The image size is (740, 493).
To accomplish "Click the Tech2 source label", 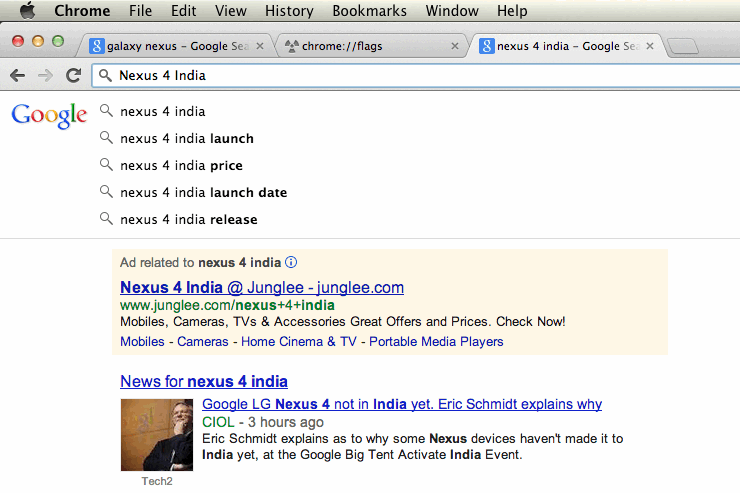I will point(157,481).
